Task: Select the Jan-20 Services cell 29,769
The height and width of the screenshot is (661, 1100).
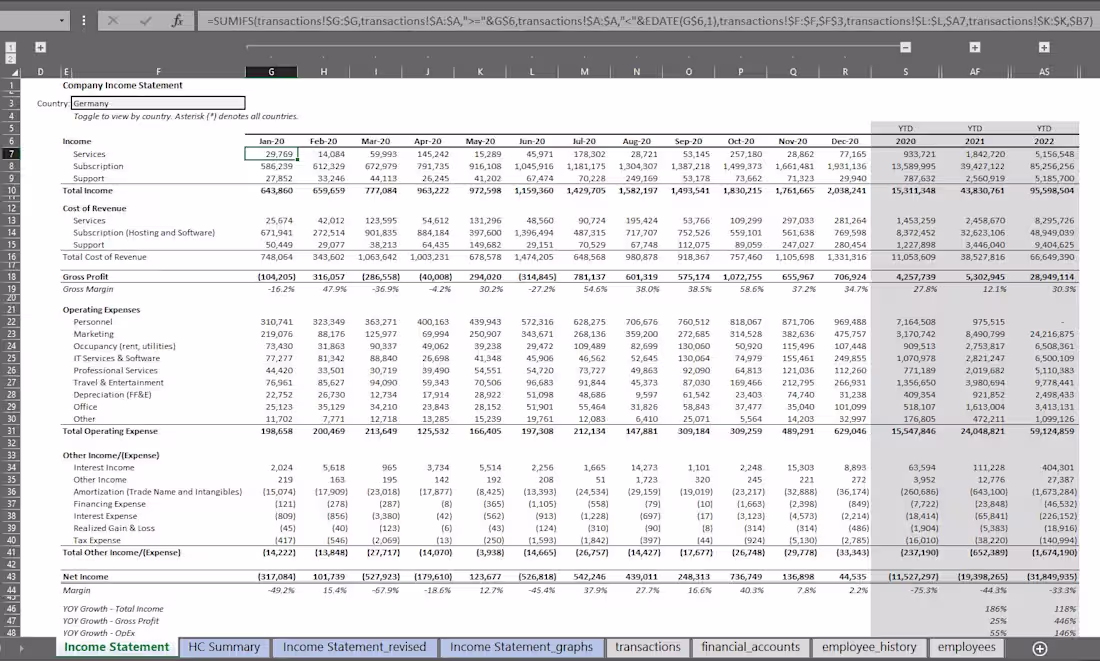Action: click(271, 154)
